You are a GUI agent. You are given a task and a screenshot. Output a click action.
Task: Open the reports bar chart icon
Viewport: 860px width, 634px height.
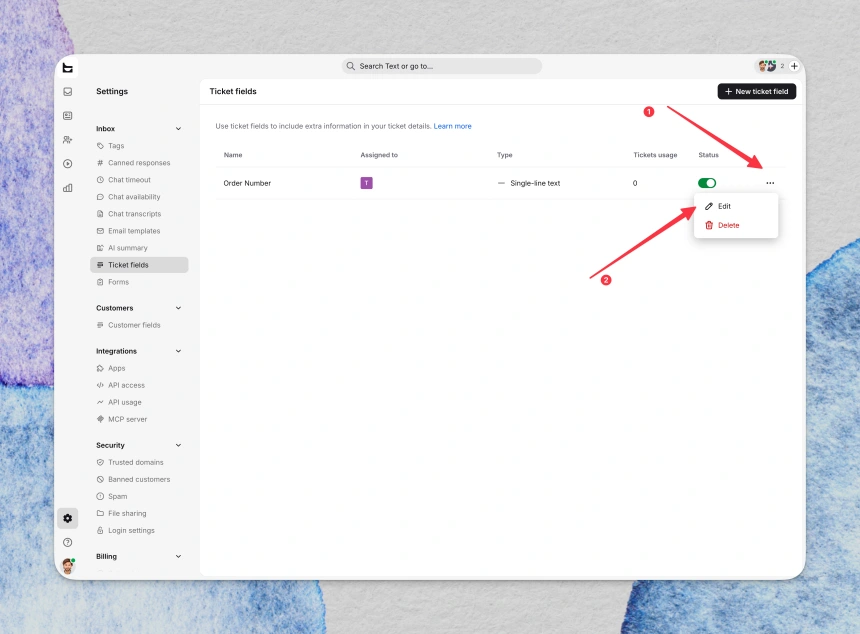pos(67,188)
